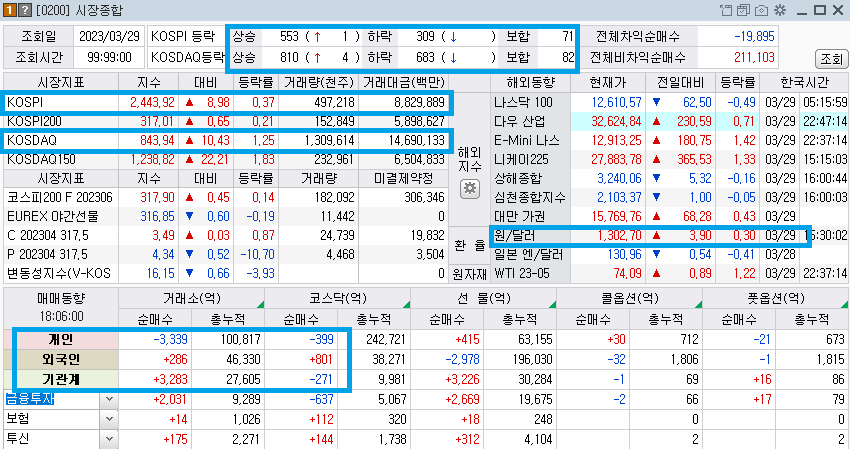
Task: Select the E-Mini 나스 overseas row
Action: pos(670,140)
